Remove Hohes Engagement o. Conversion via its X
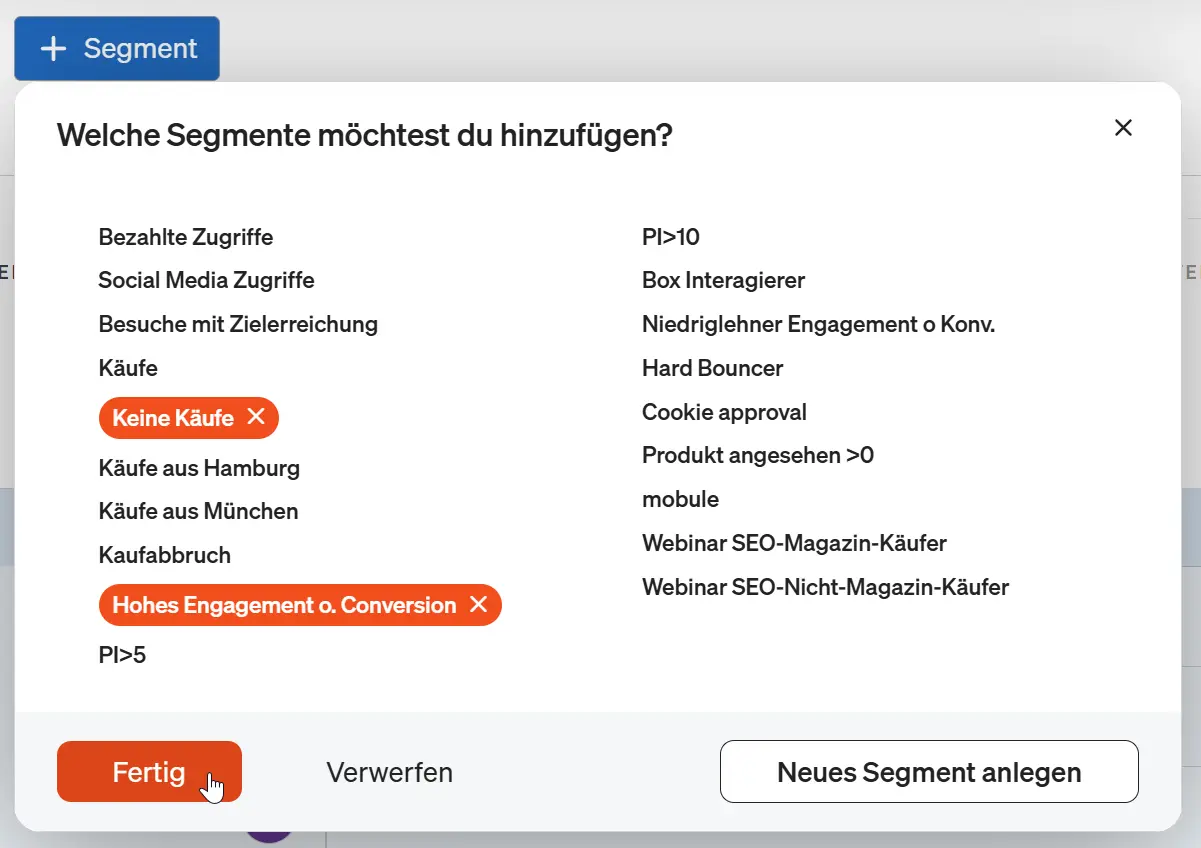This screenshot has height=848, width=1201. pyautogui.click(x=479, y=605)
